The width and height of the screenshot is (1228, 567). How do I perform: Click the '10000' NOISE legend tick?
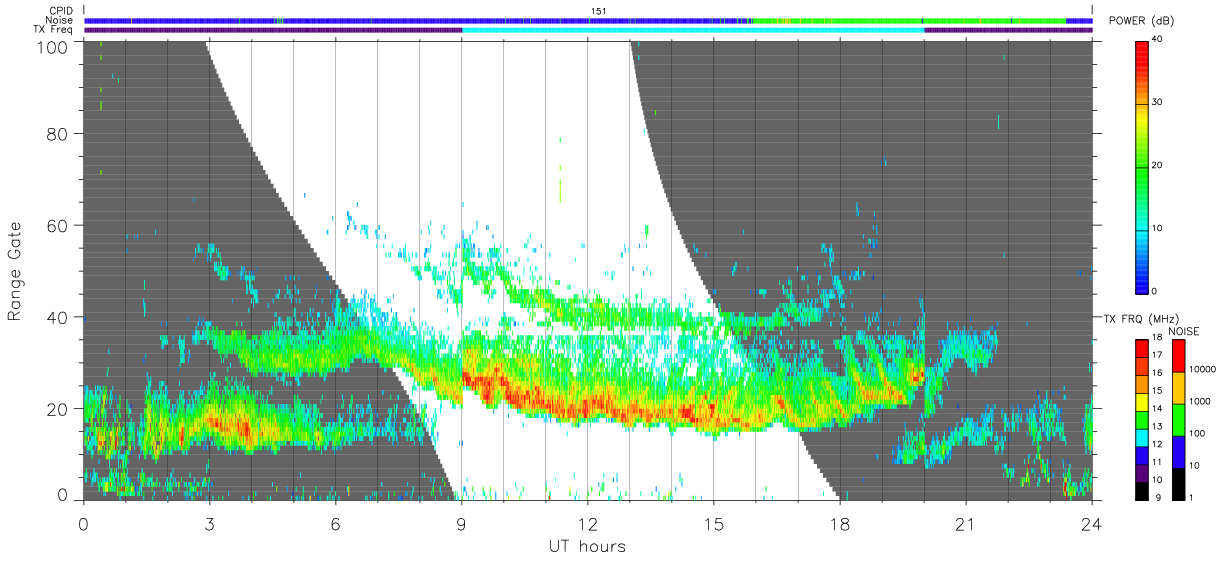1204,369
